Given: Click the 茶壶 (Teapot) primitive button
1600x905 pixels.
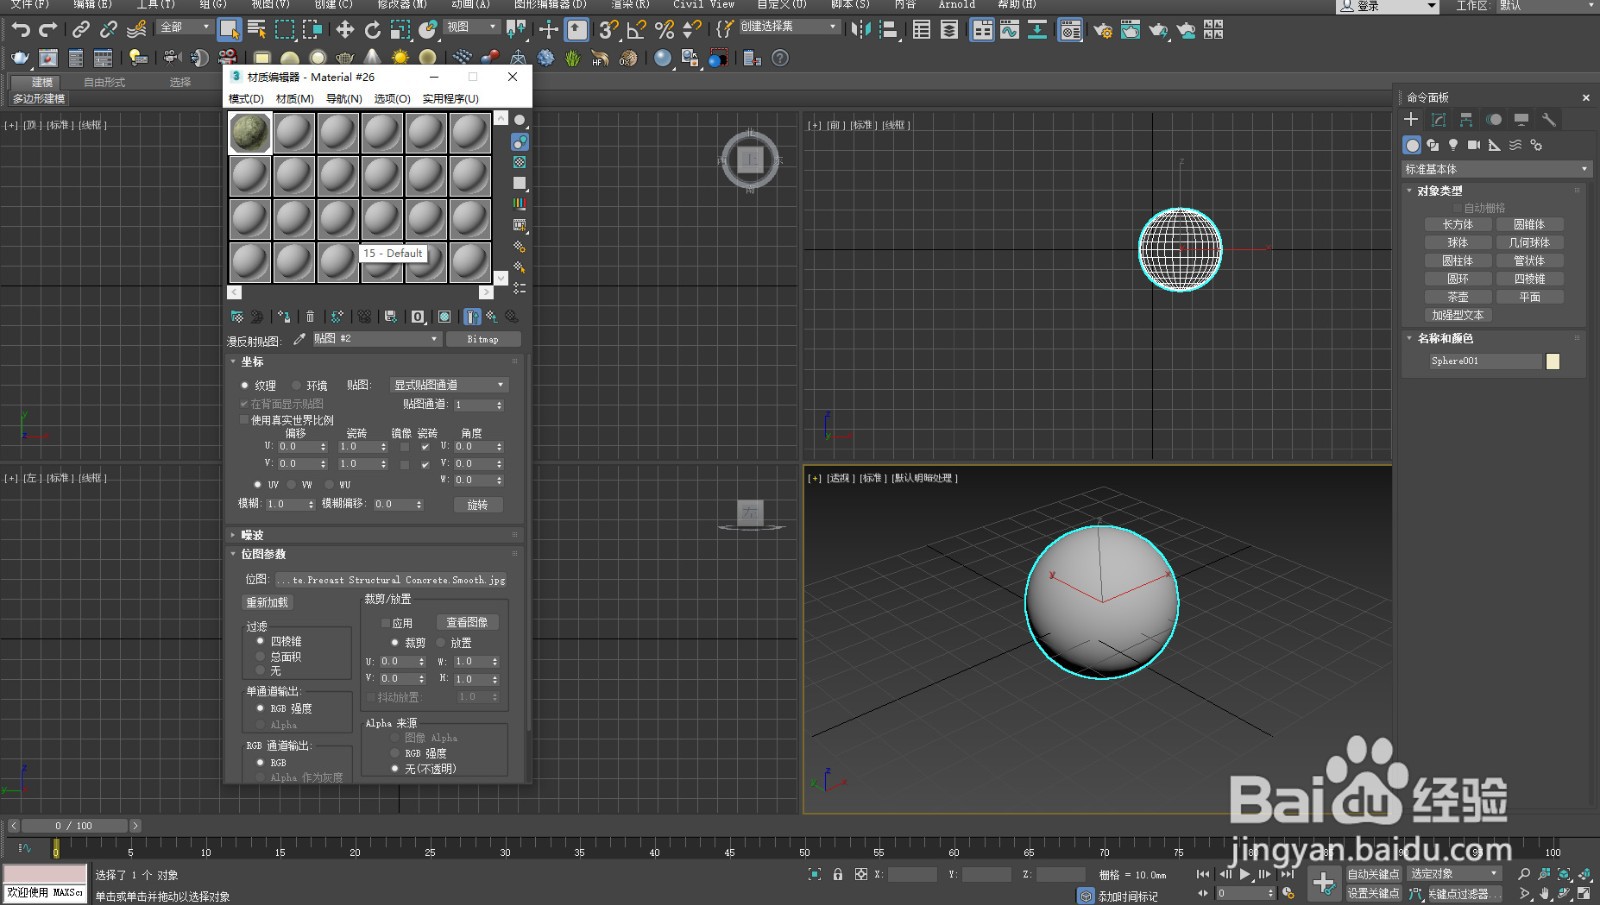Looking at the screenshot, I should pos(1458,297).
